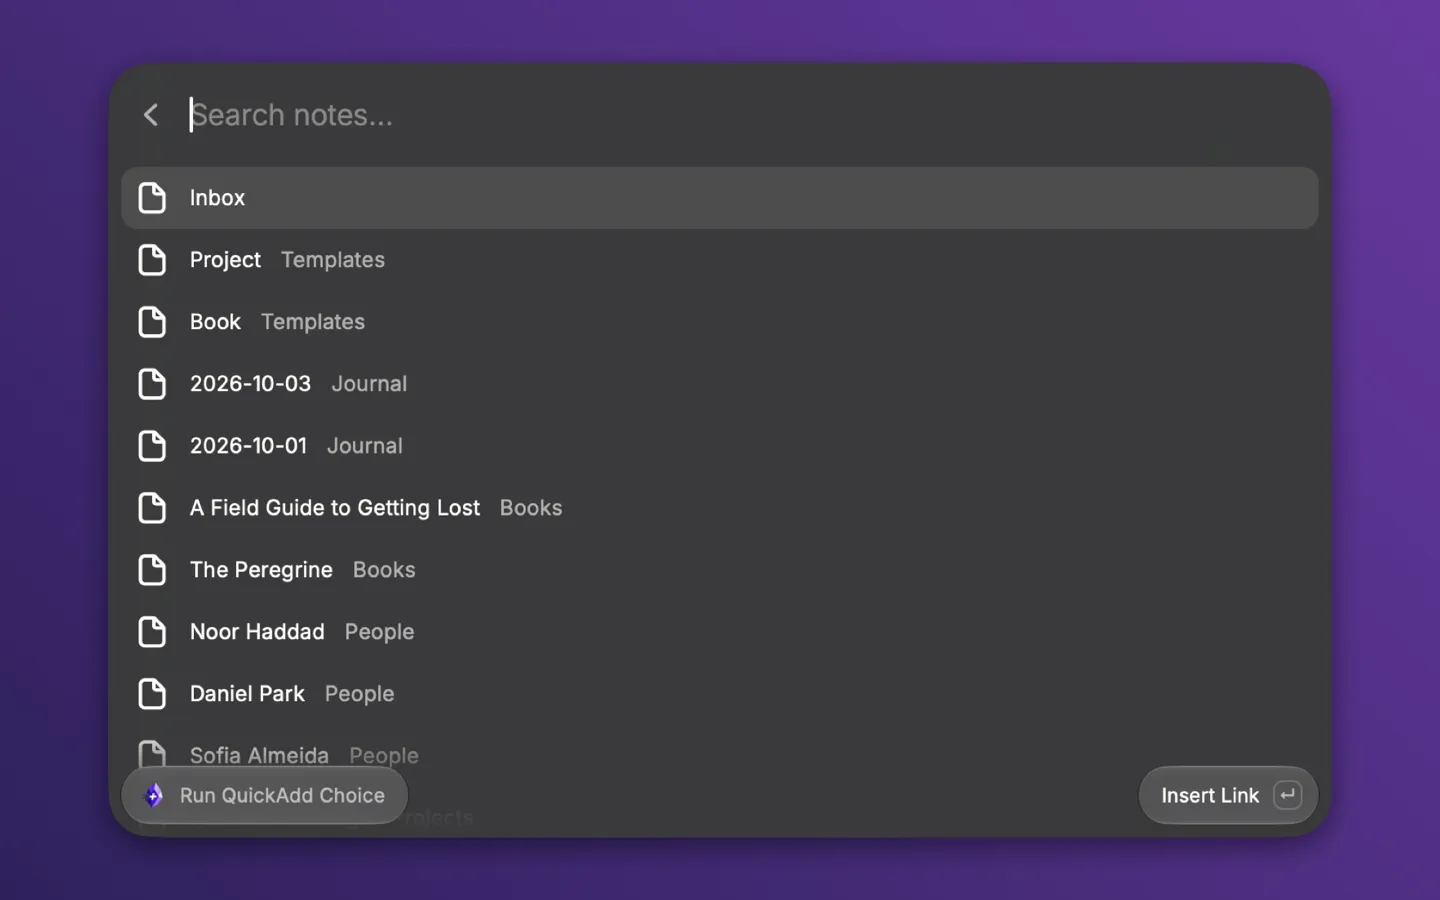Choose the Noor Haddad person note
The image size is (1440, 900).
tap(720, 632)
